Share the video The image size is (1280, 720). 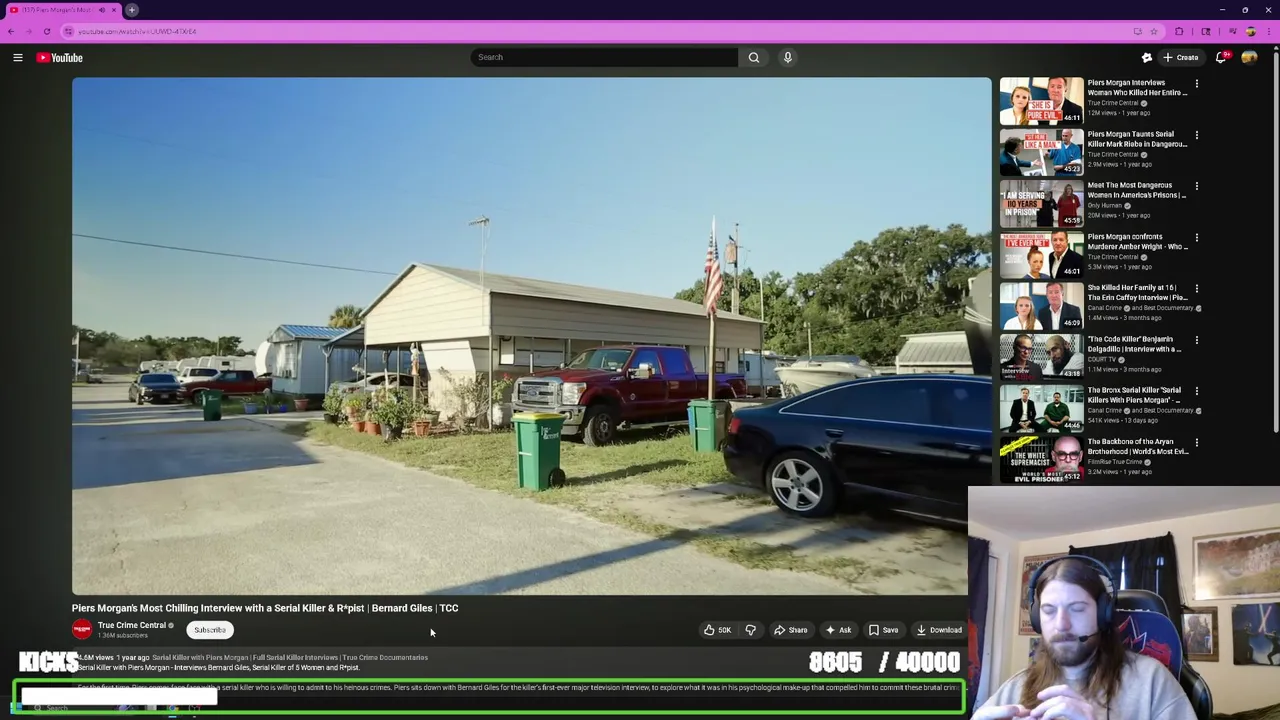pos(790,630)
